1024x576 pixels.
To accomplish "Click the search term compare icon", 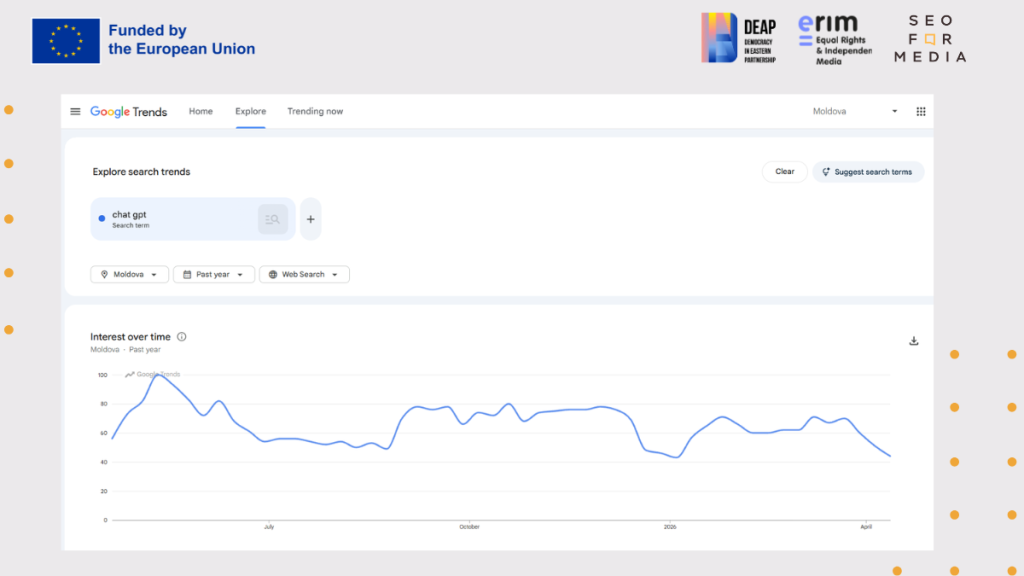I will point(272,219).
